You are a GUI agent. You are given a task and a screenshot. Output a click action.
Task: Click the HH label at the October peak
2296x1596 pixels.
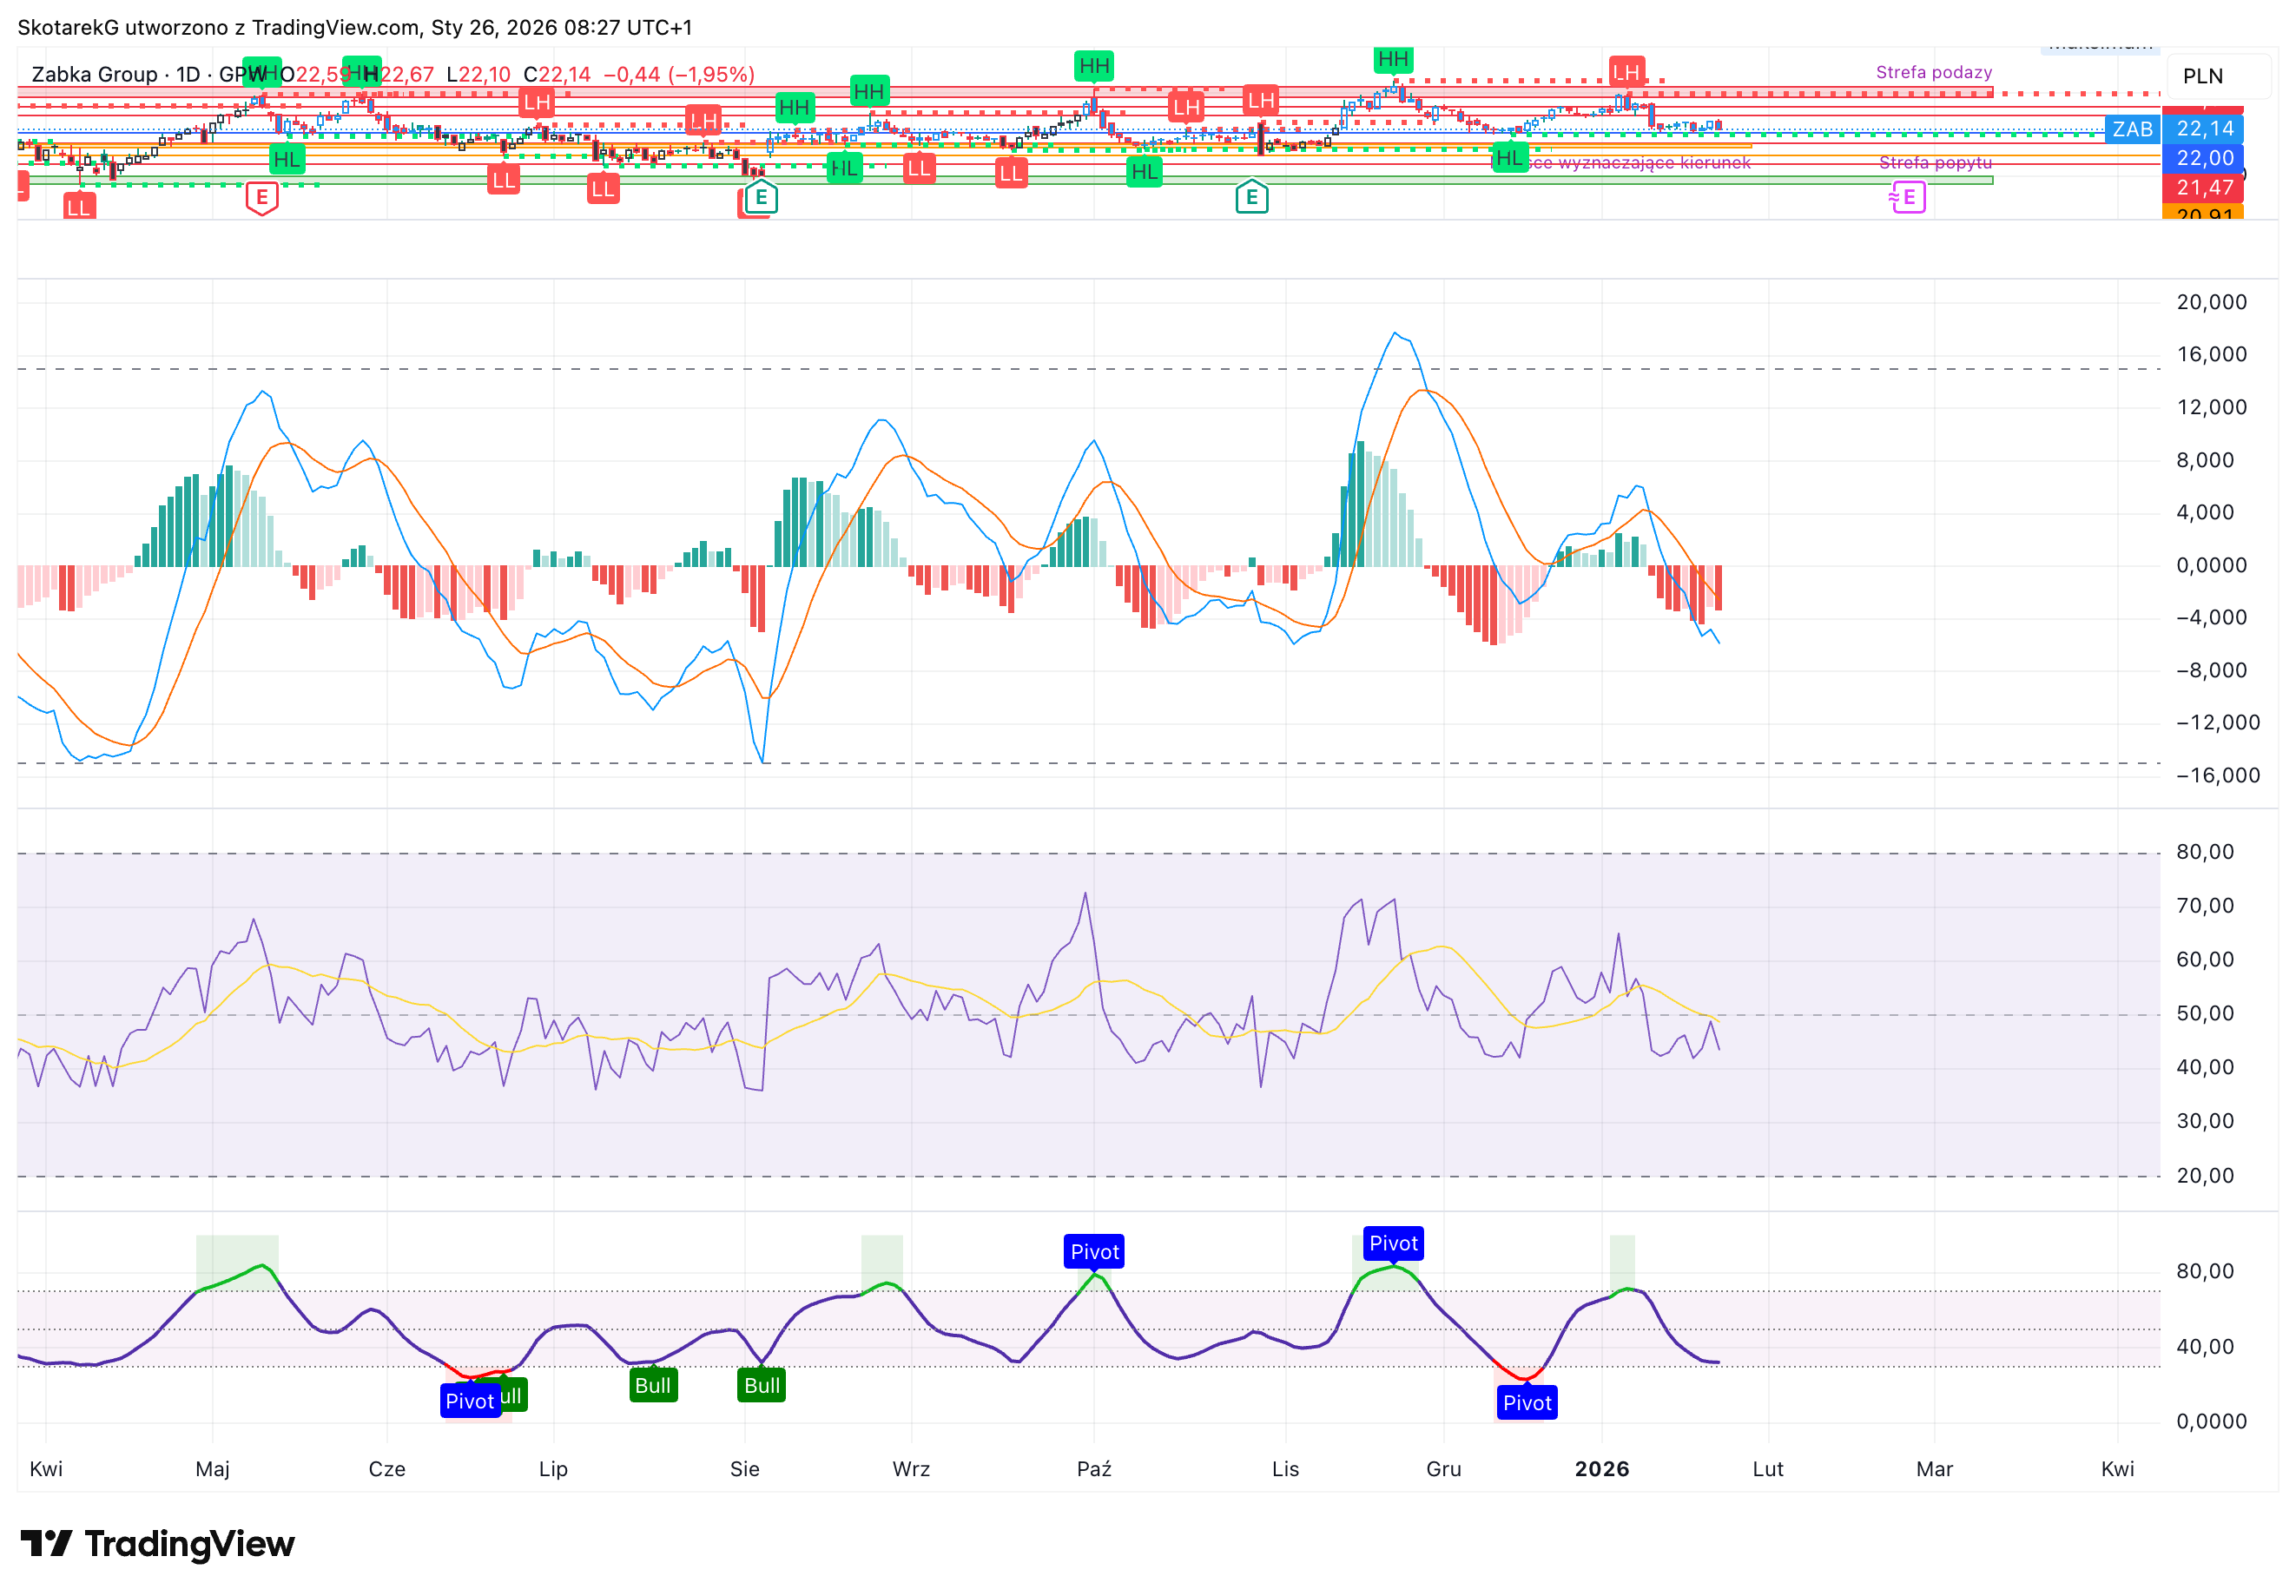(1094, 67)
